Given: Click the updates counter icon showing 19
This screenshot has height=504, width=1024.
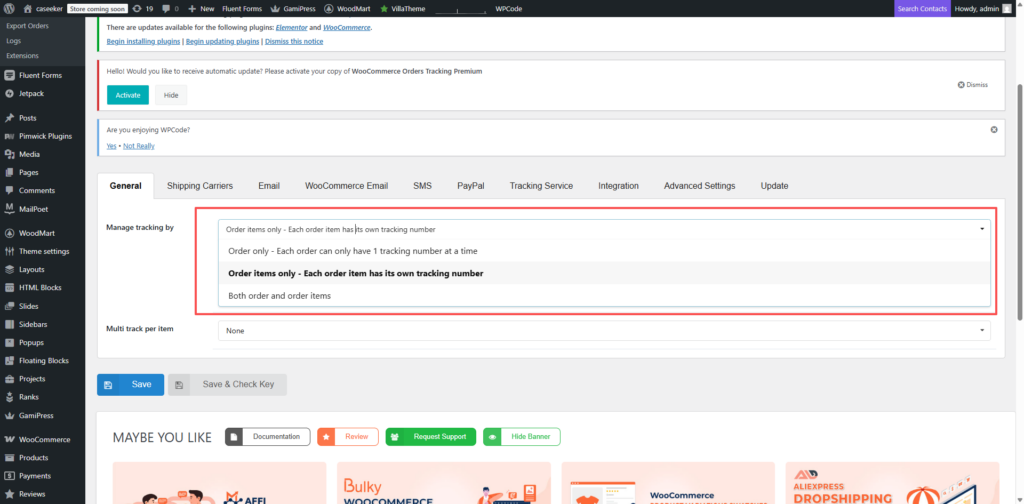Looking at the screenshot, I should [x=136, y=8].
